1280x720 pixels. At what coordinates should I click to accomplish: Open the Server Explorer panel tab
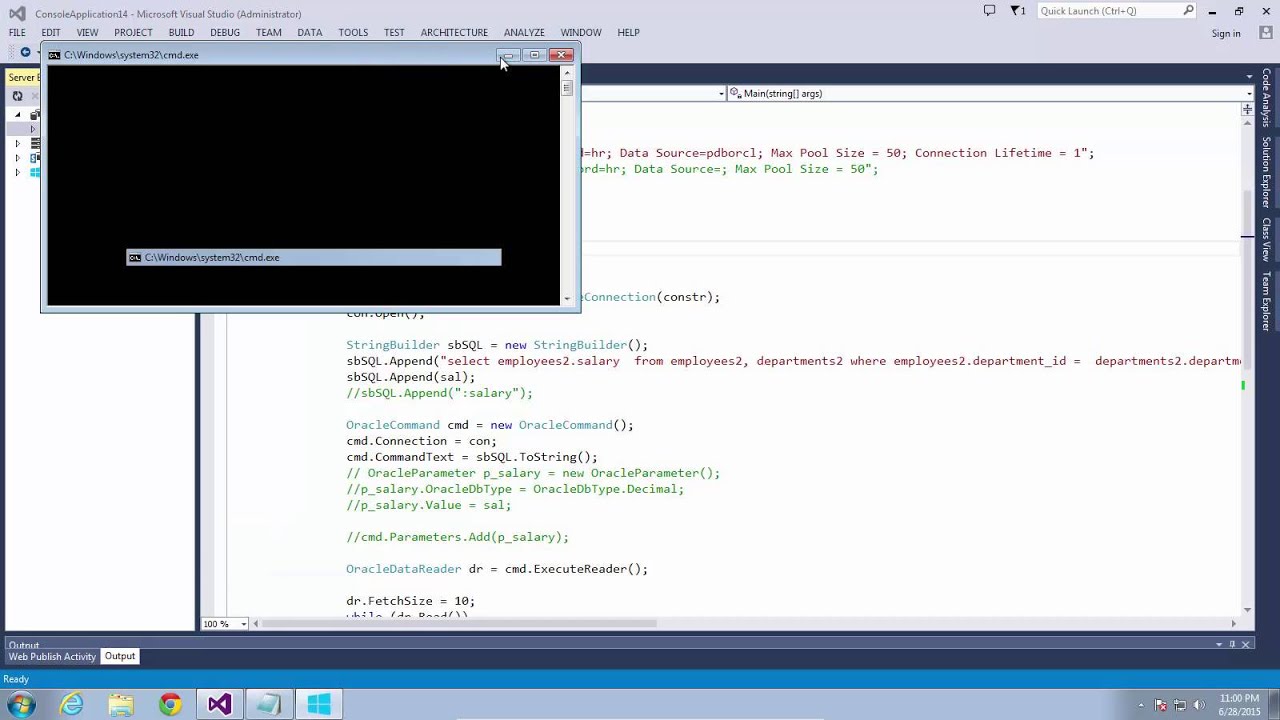pos(24,77)
